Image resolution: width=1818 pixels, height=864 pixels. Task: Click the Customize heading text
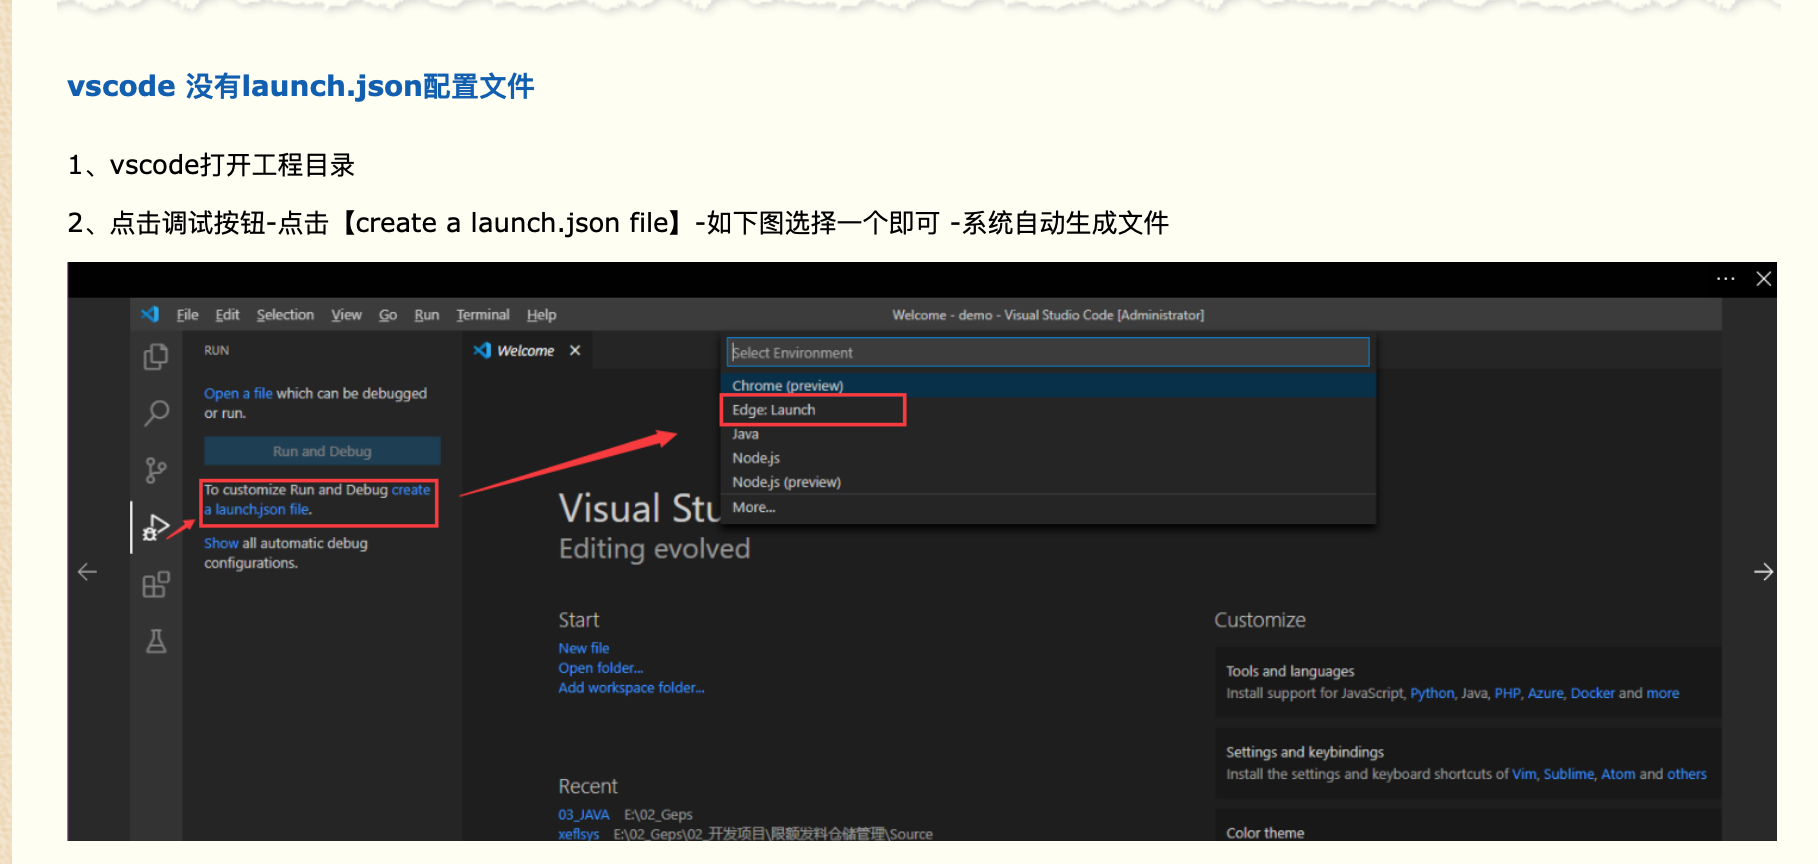click(1260, 620)
